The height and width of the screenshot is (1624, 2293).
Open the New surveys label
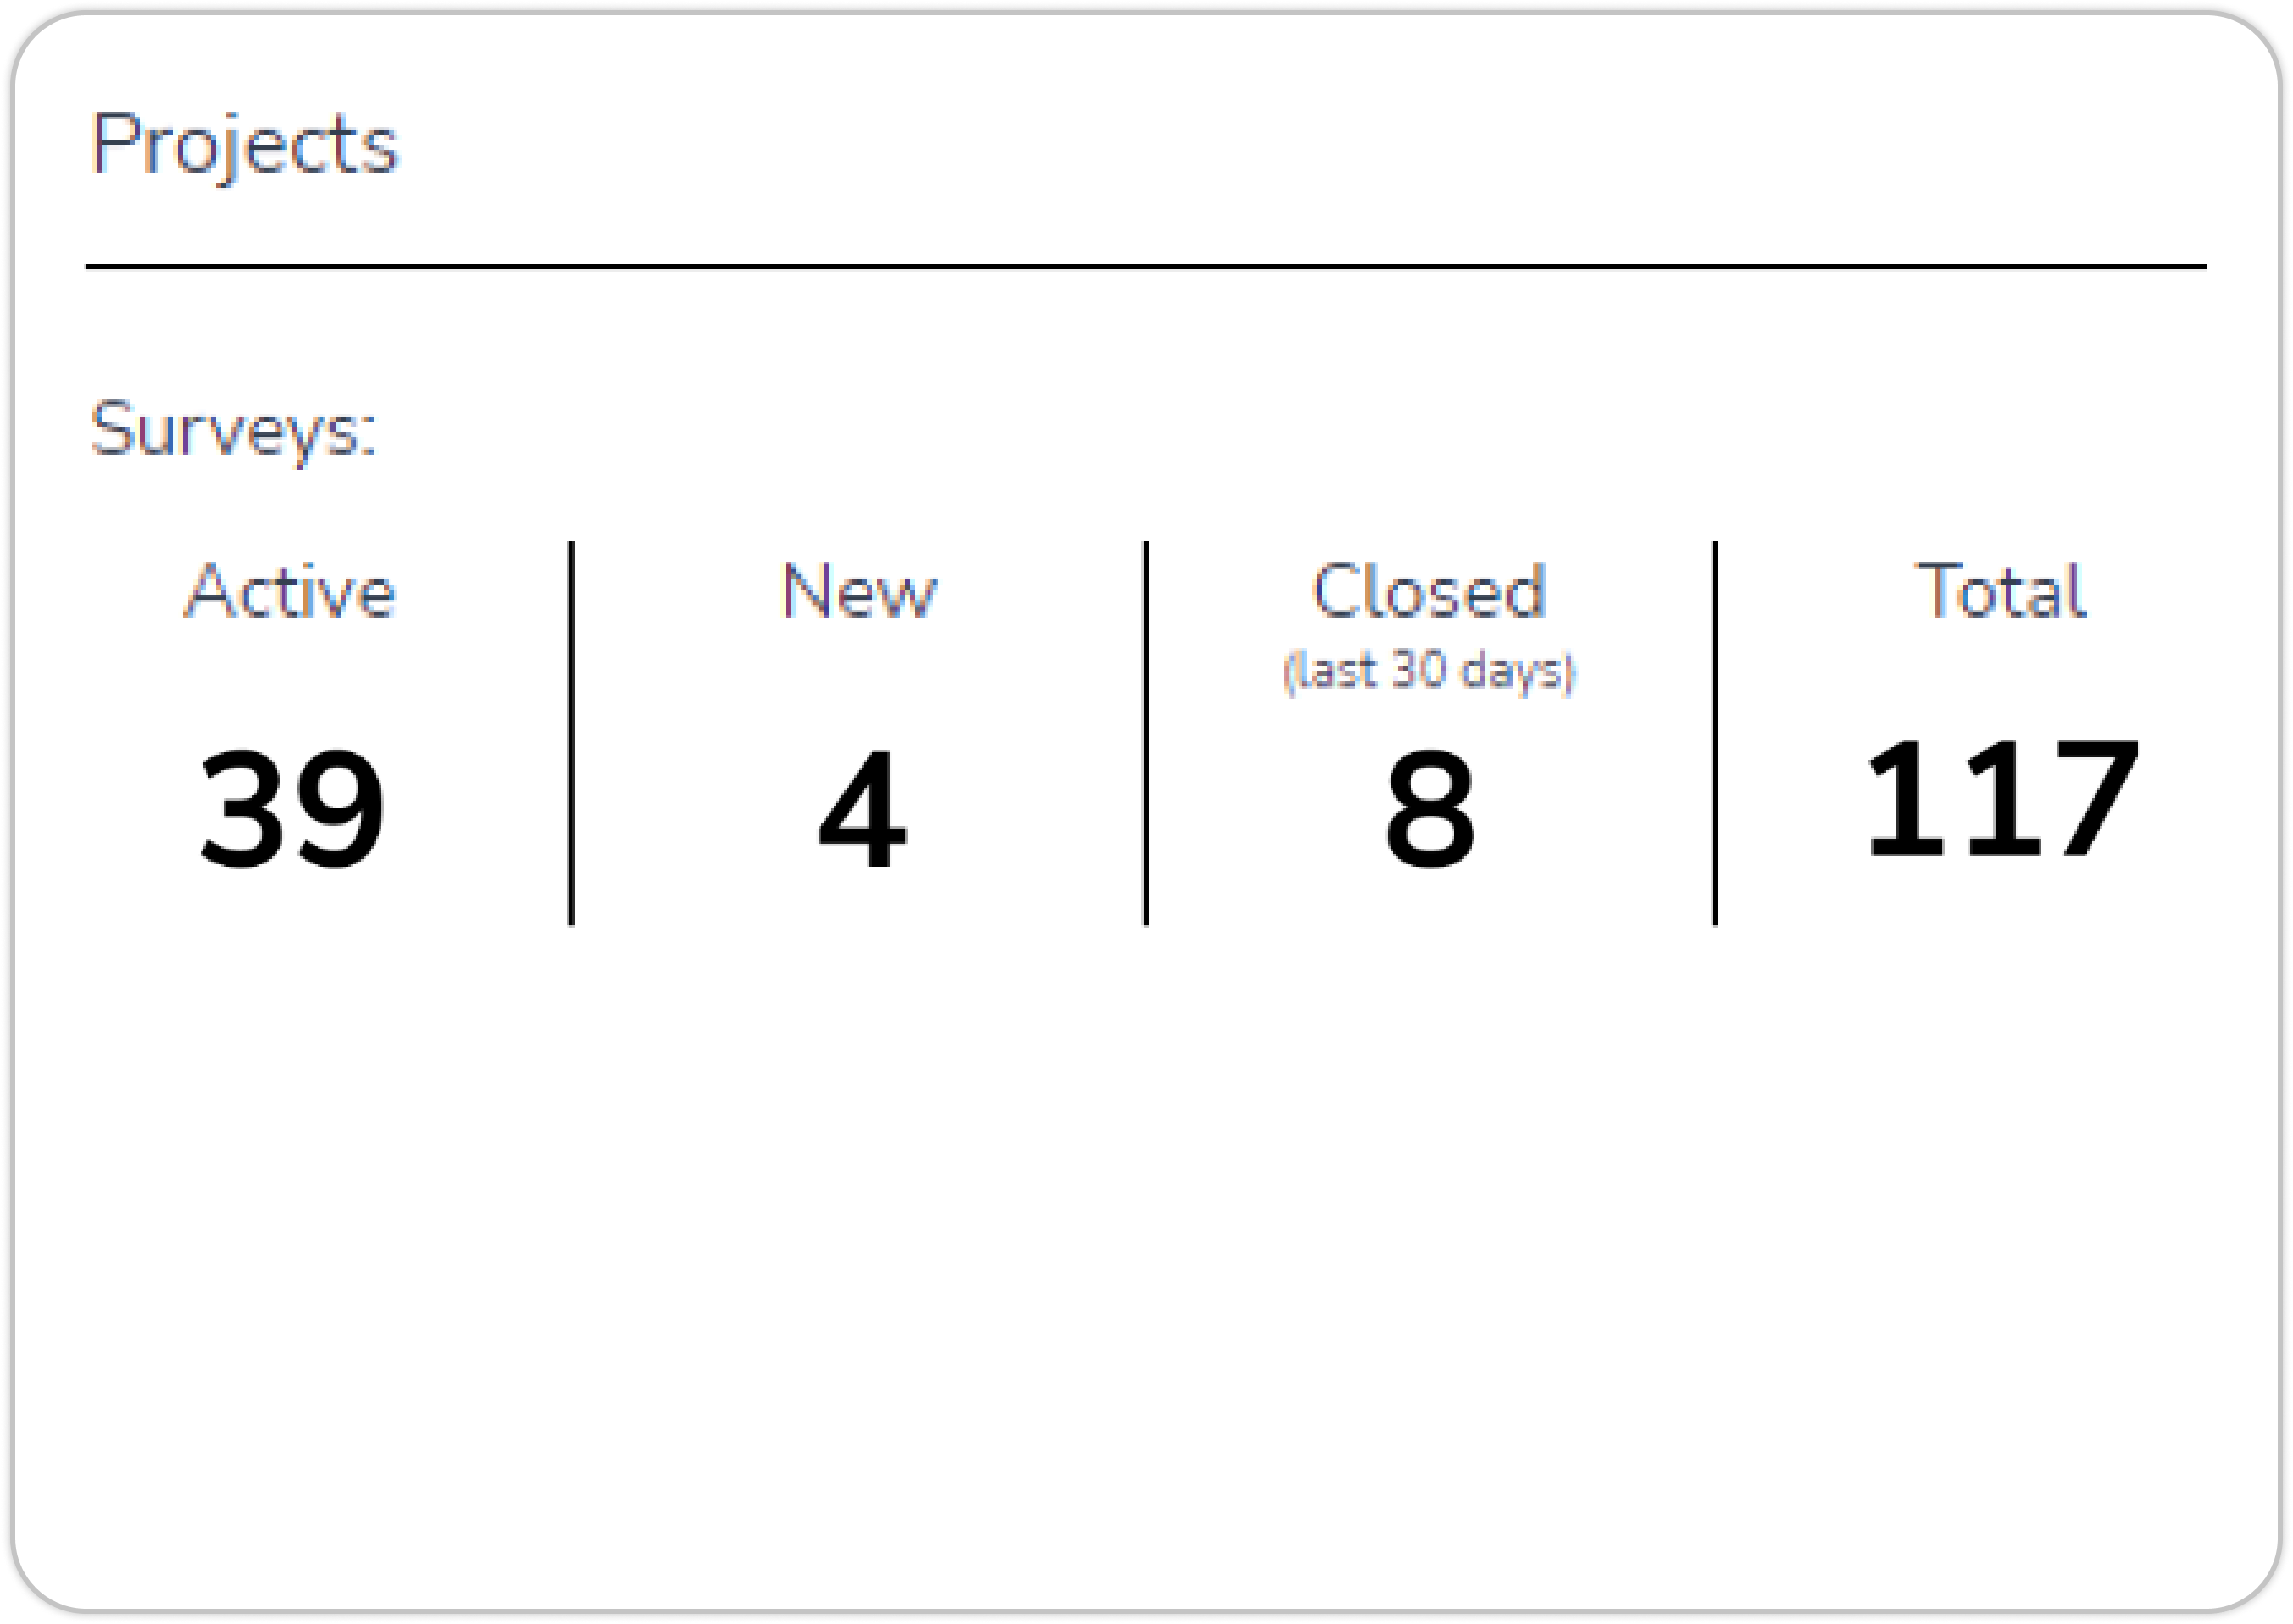coord(859,591)
